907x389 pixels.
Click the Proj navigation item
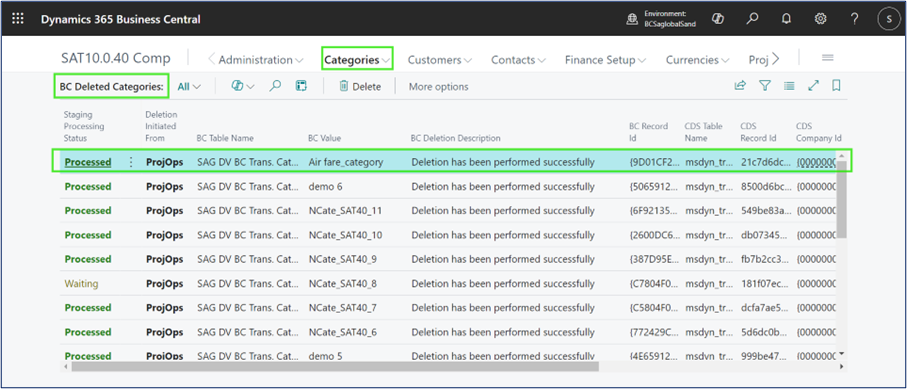758,60
